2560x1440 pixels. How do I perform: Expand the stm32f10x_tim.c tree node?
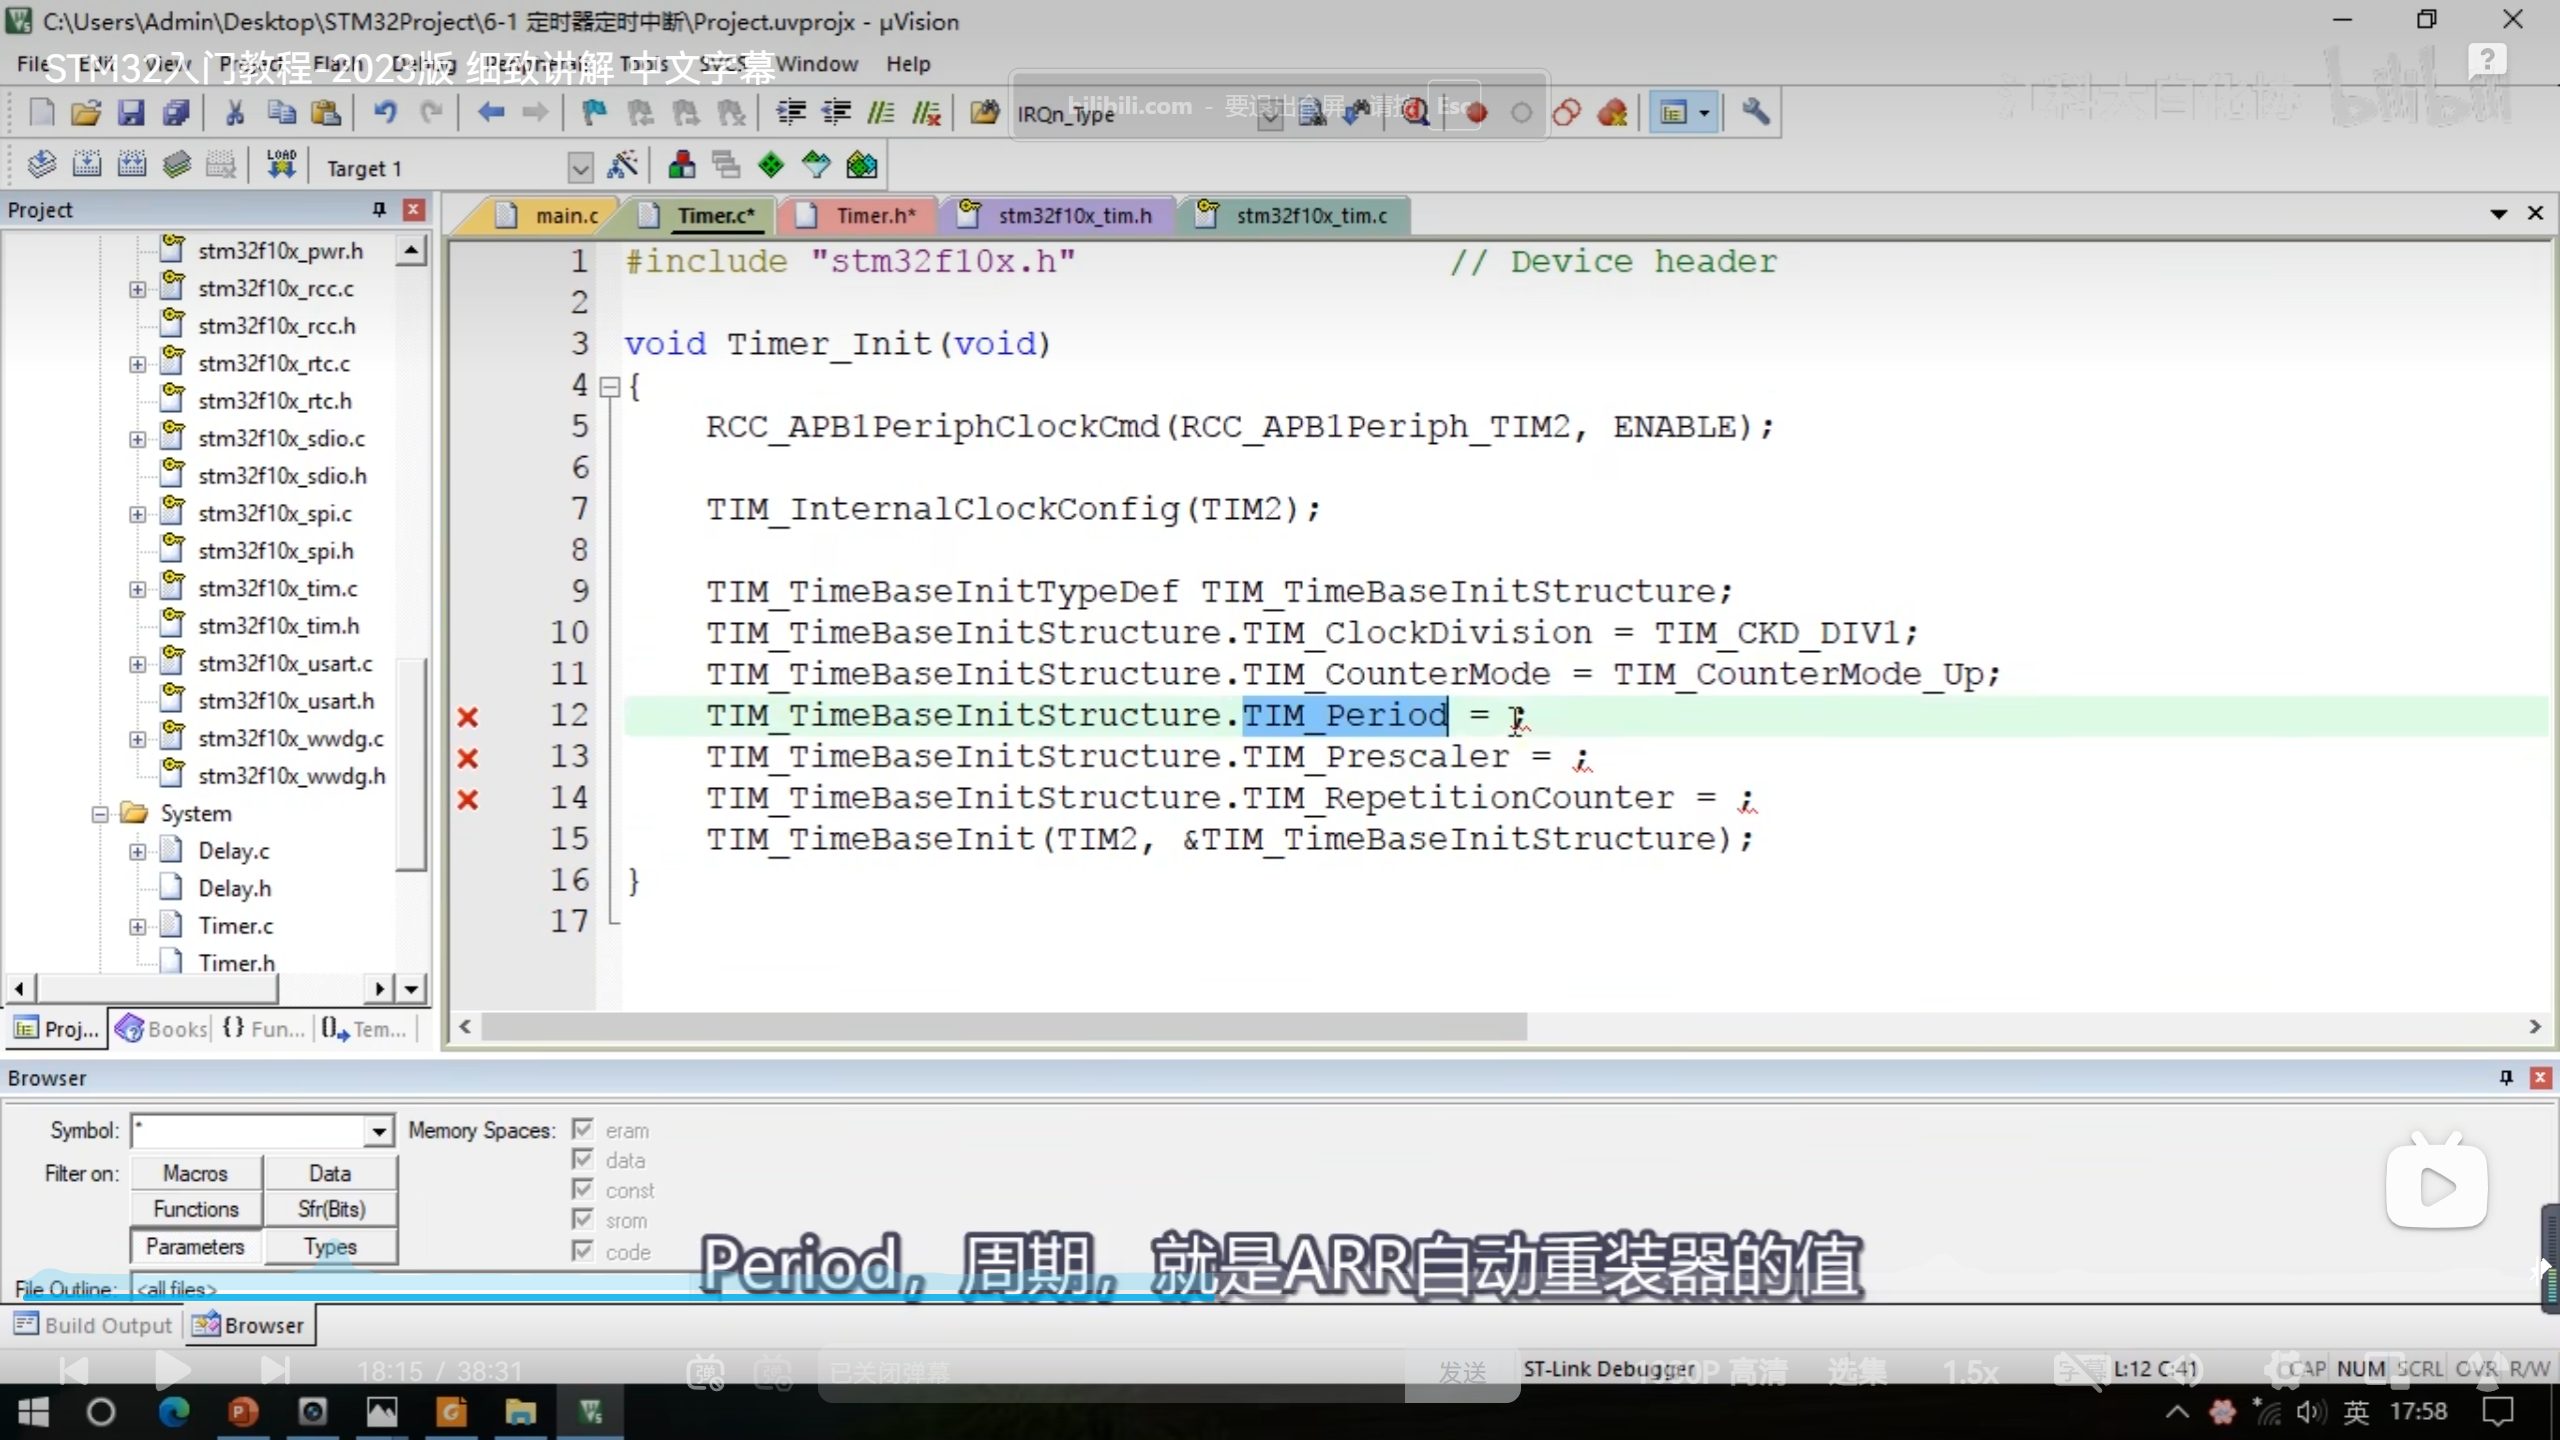click(x=137, y=589)
